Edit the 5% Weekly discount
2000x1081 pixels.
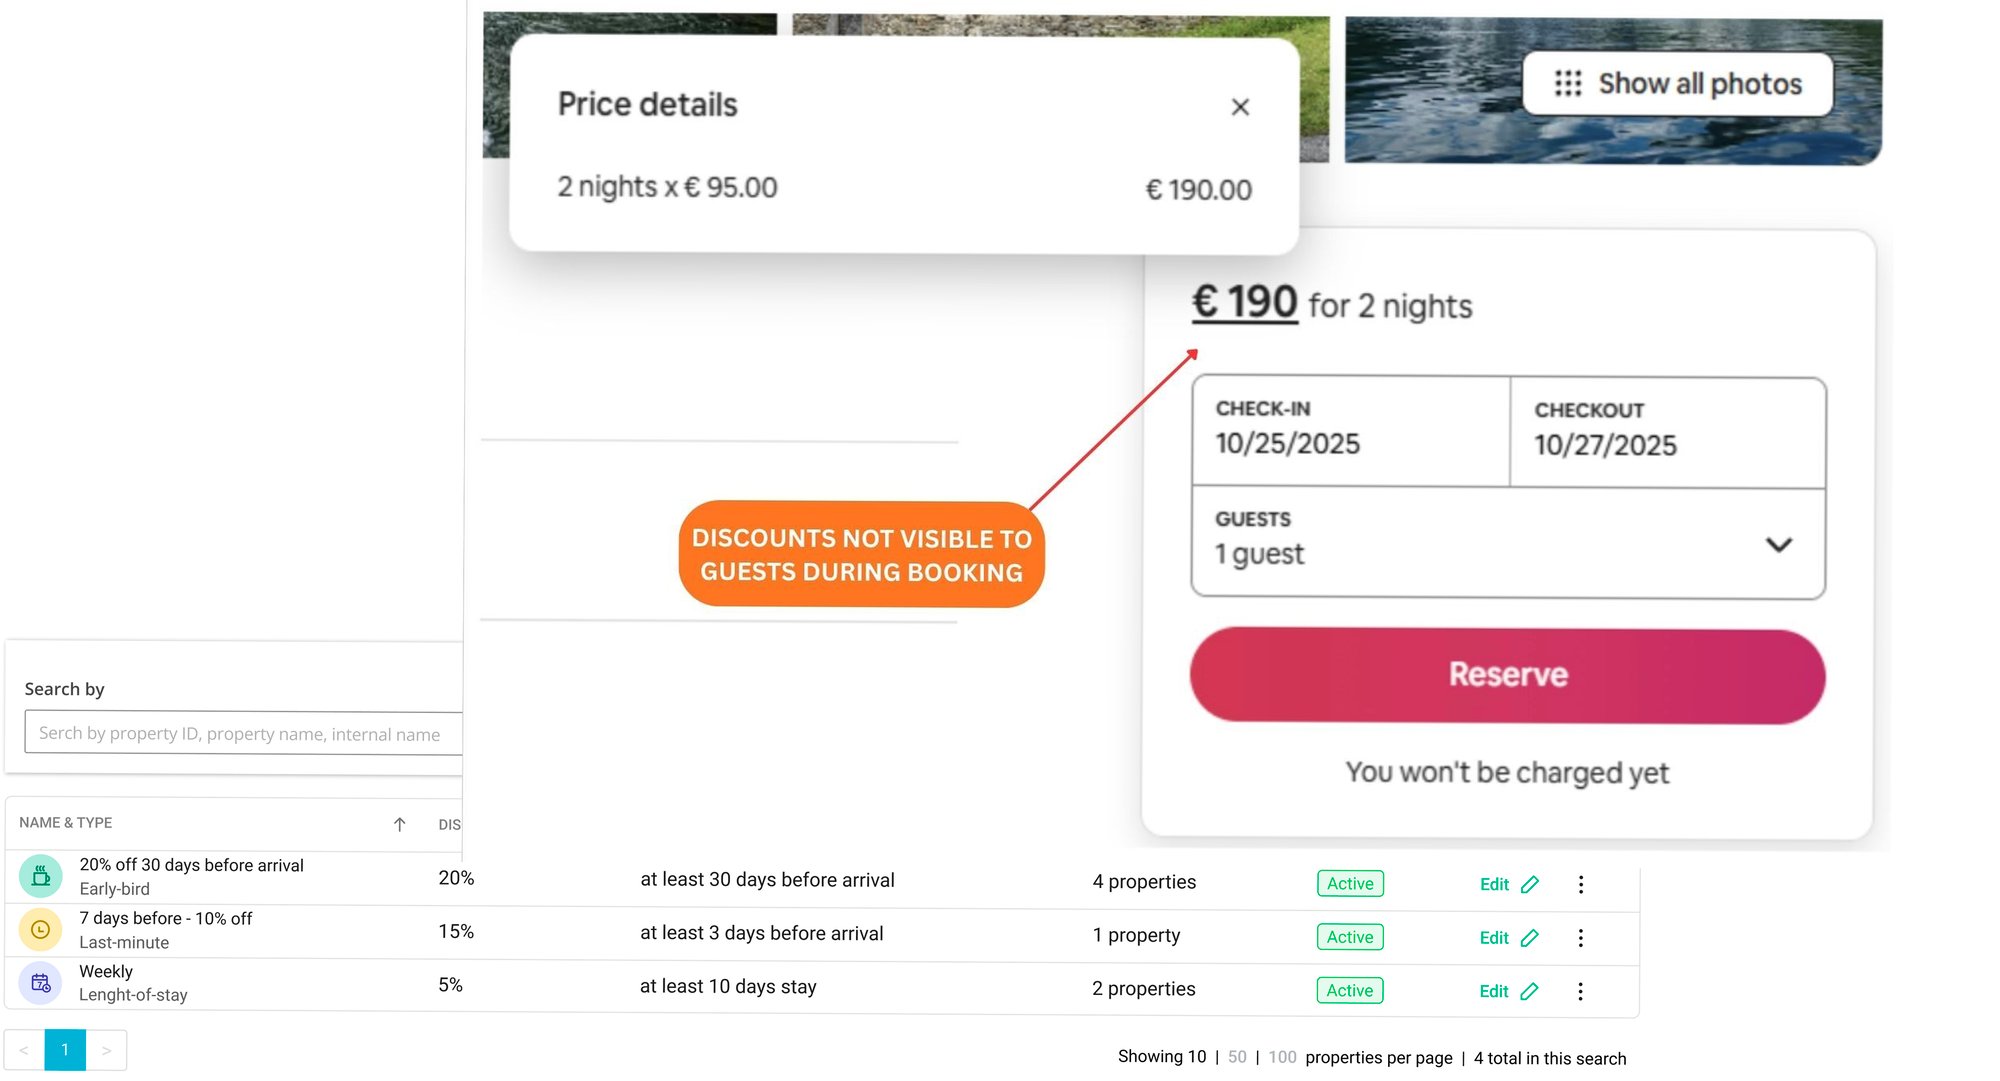coord(1508,991)
